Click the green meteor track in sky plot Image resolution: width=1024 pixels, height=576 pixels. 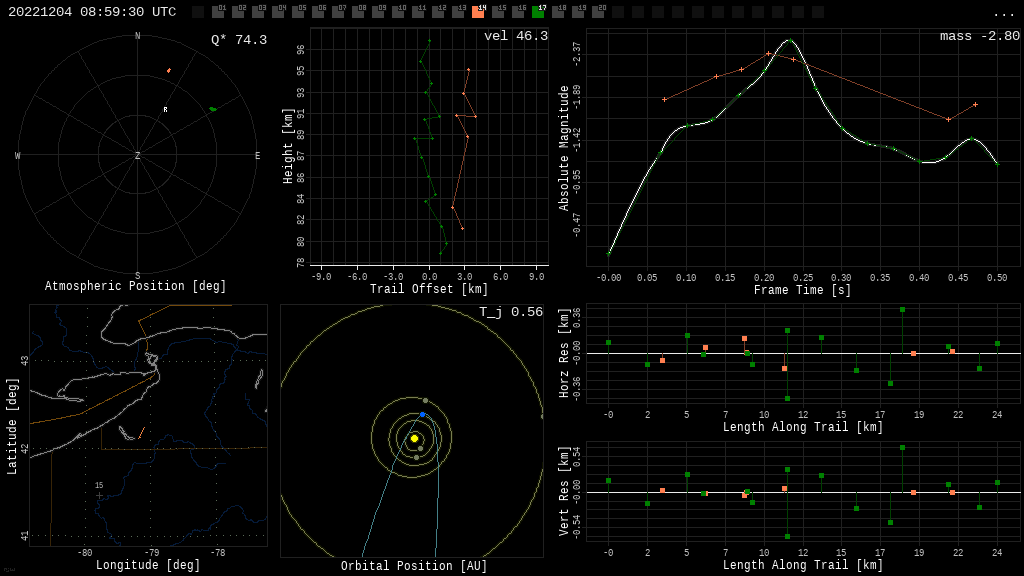tap(212, 109)
